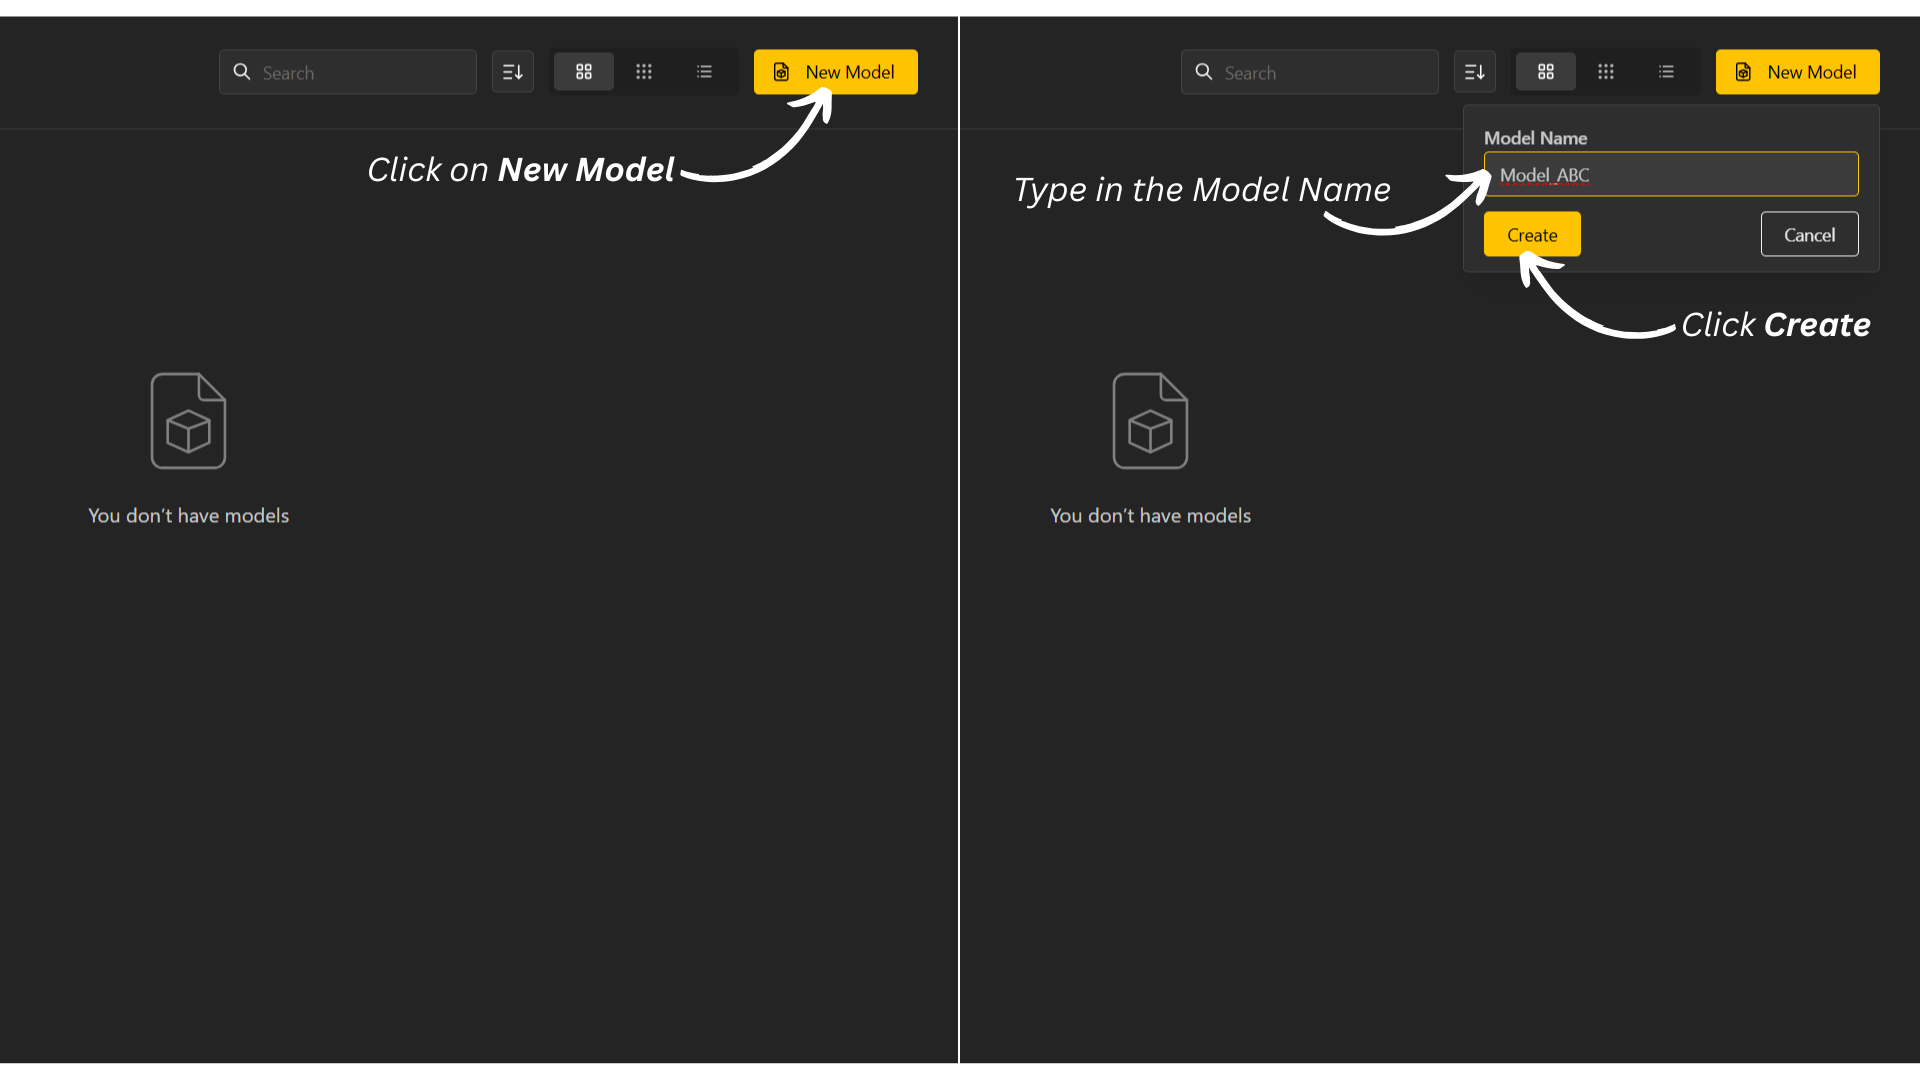Click document icon on left New Model button
The height and width of the screenshot is (1080, 1920).
tap(782, 72)
